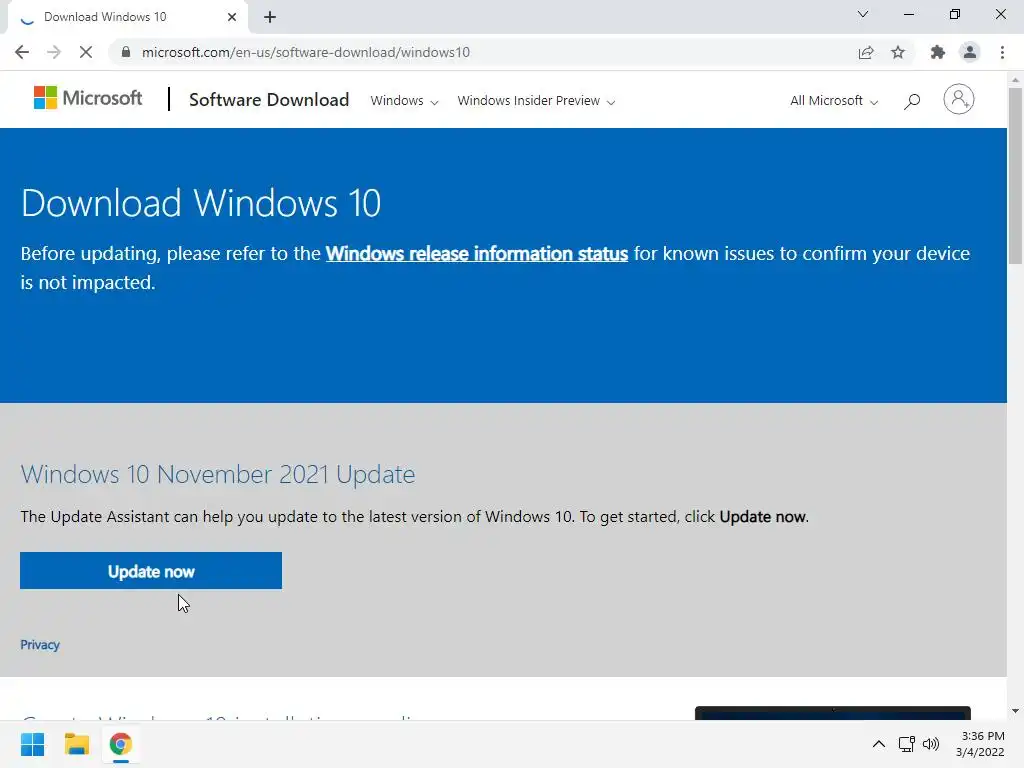Click the taskbar clock showing 3:36 PM
Viewport: 1024px width, 768px height.
[980, 744]
